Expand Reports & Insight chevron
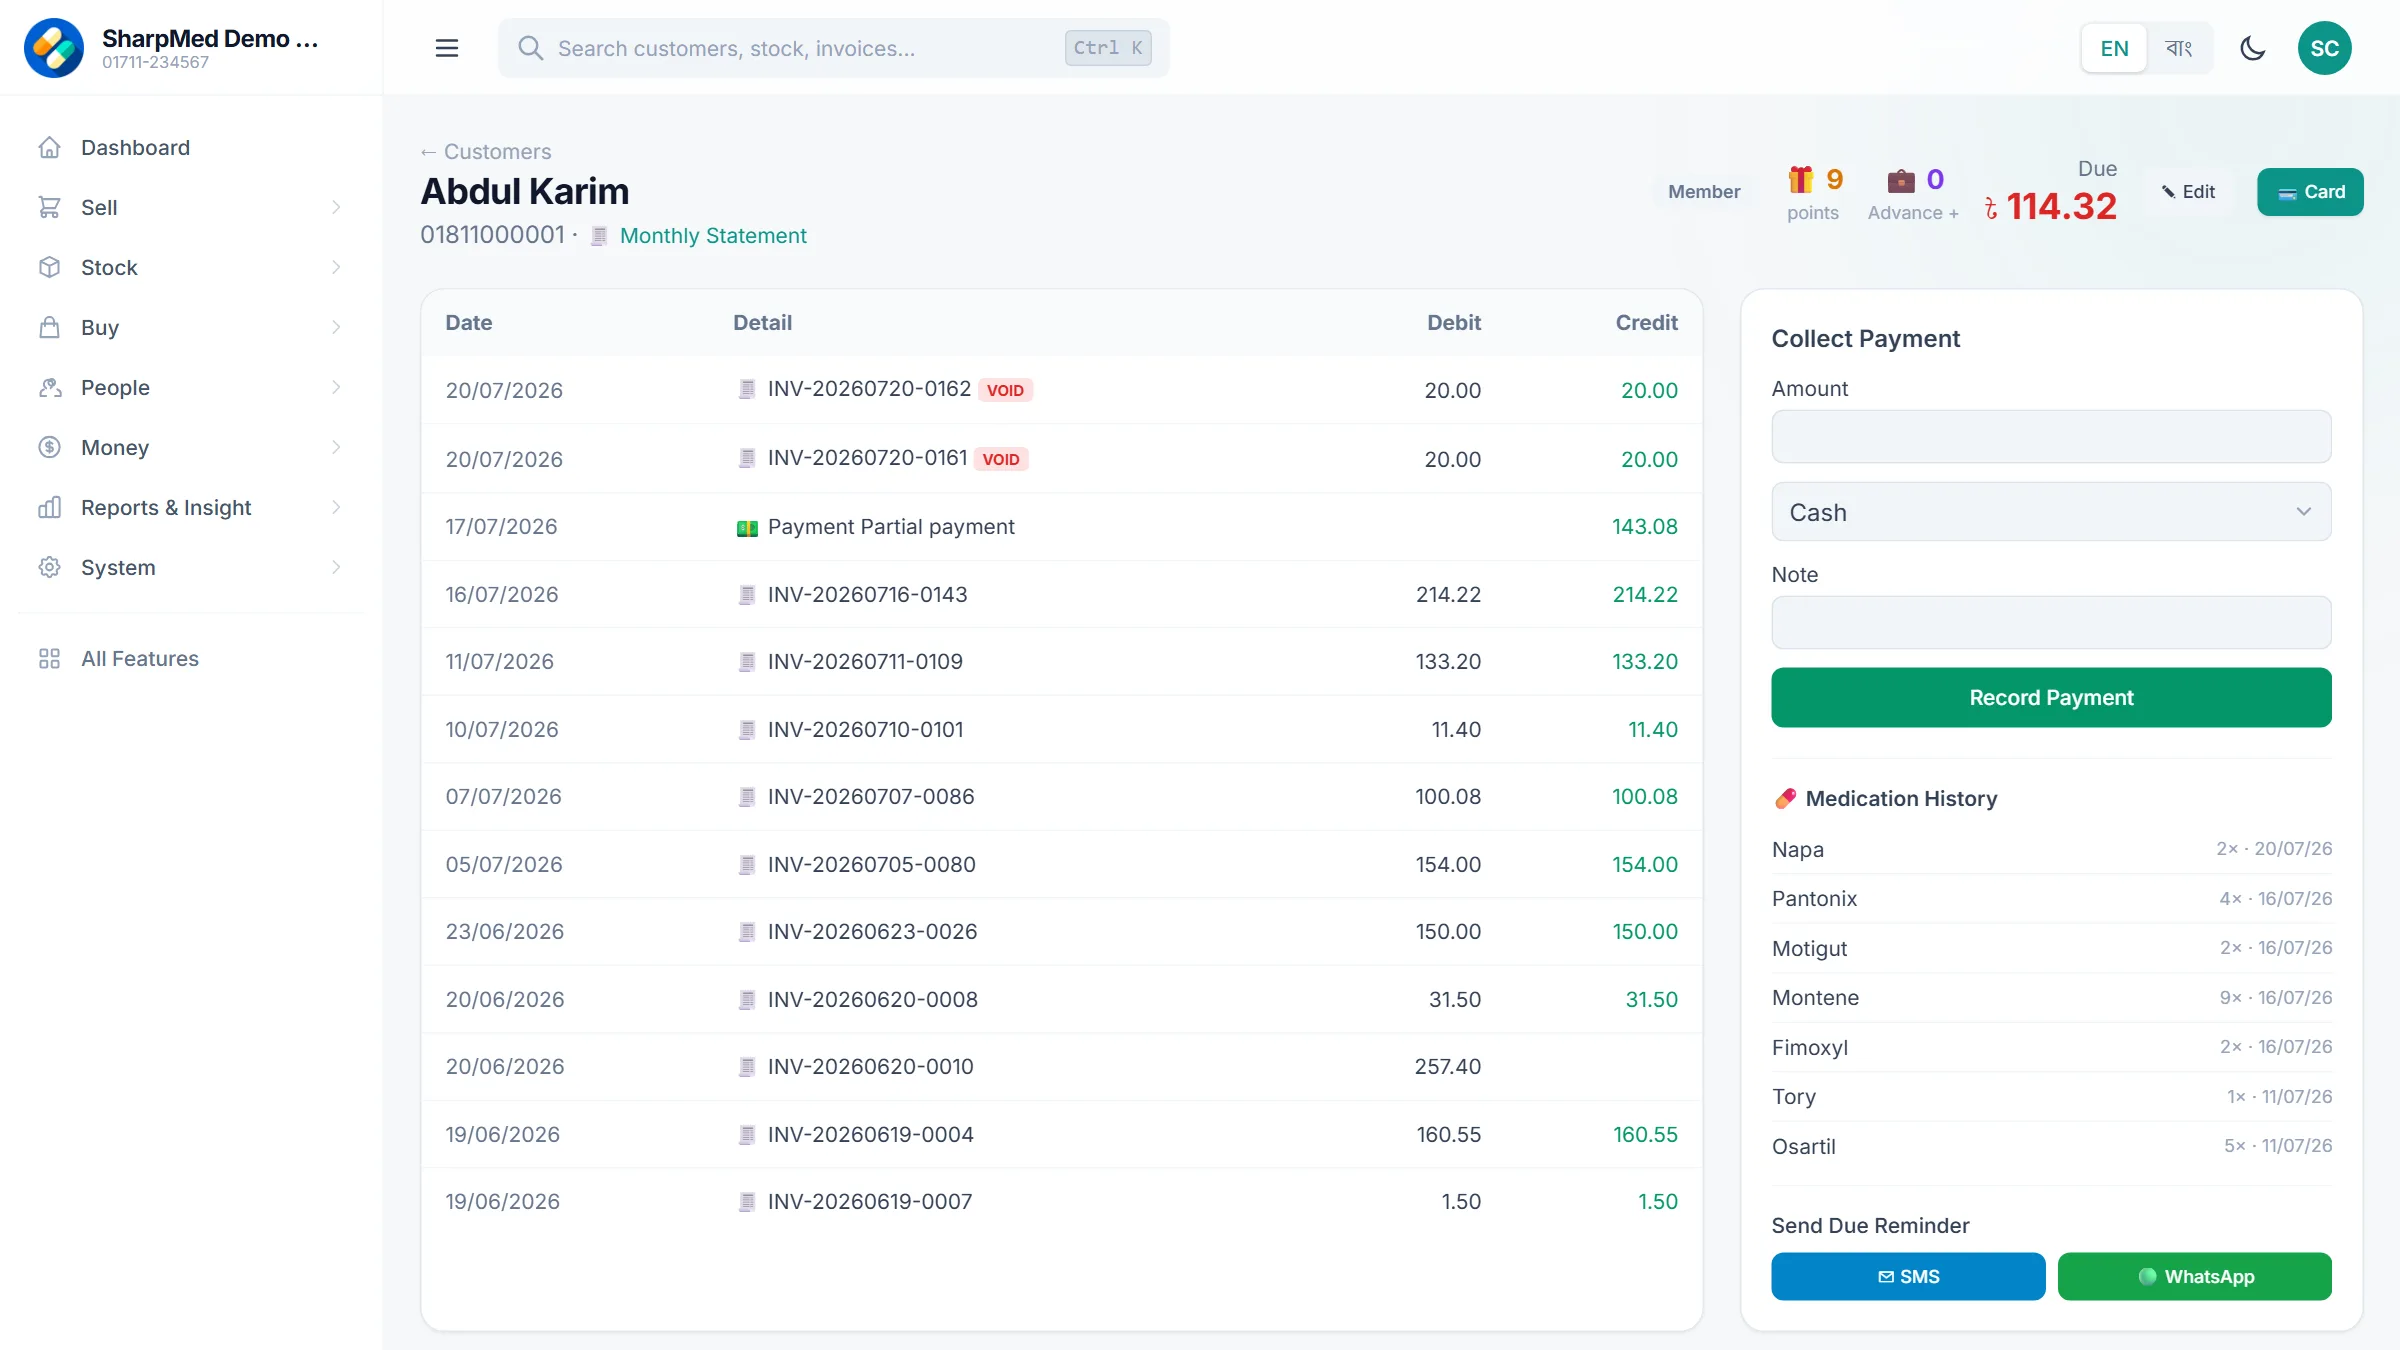Screen dimensions: 2400x1350 click(x=336, y=508)
